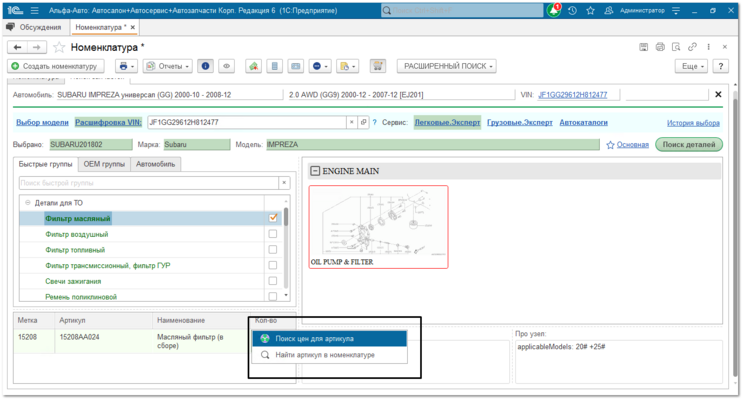Open the Обсуждения discussions tab

[x=34, y=27]
